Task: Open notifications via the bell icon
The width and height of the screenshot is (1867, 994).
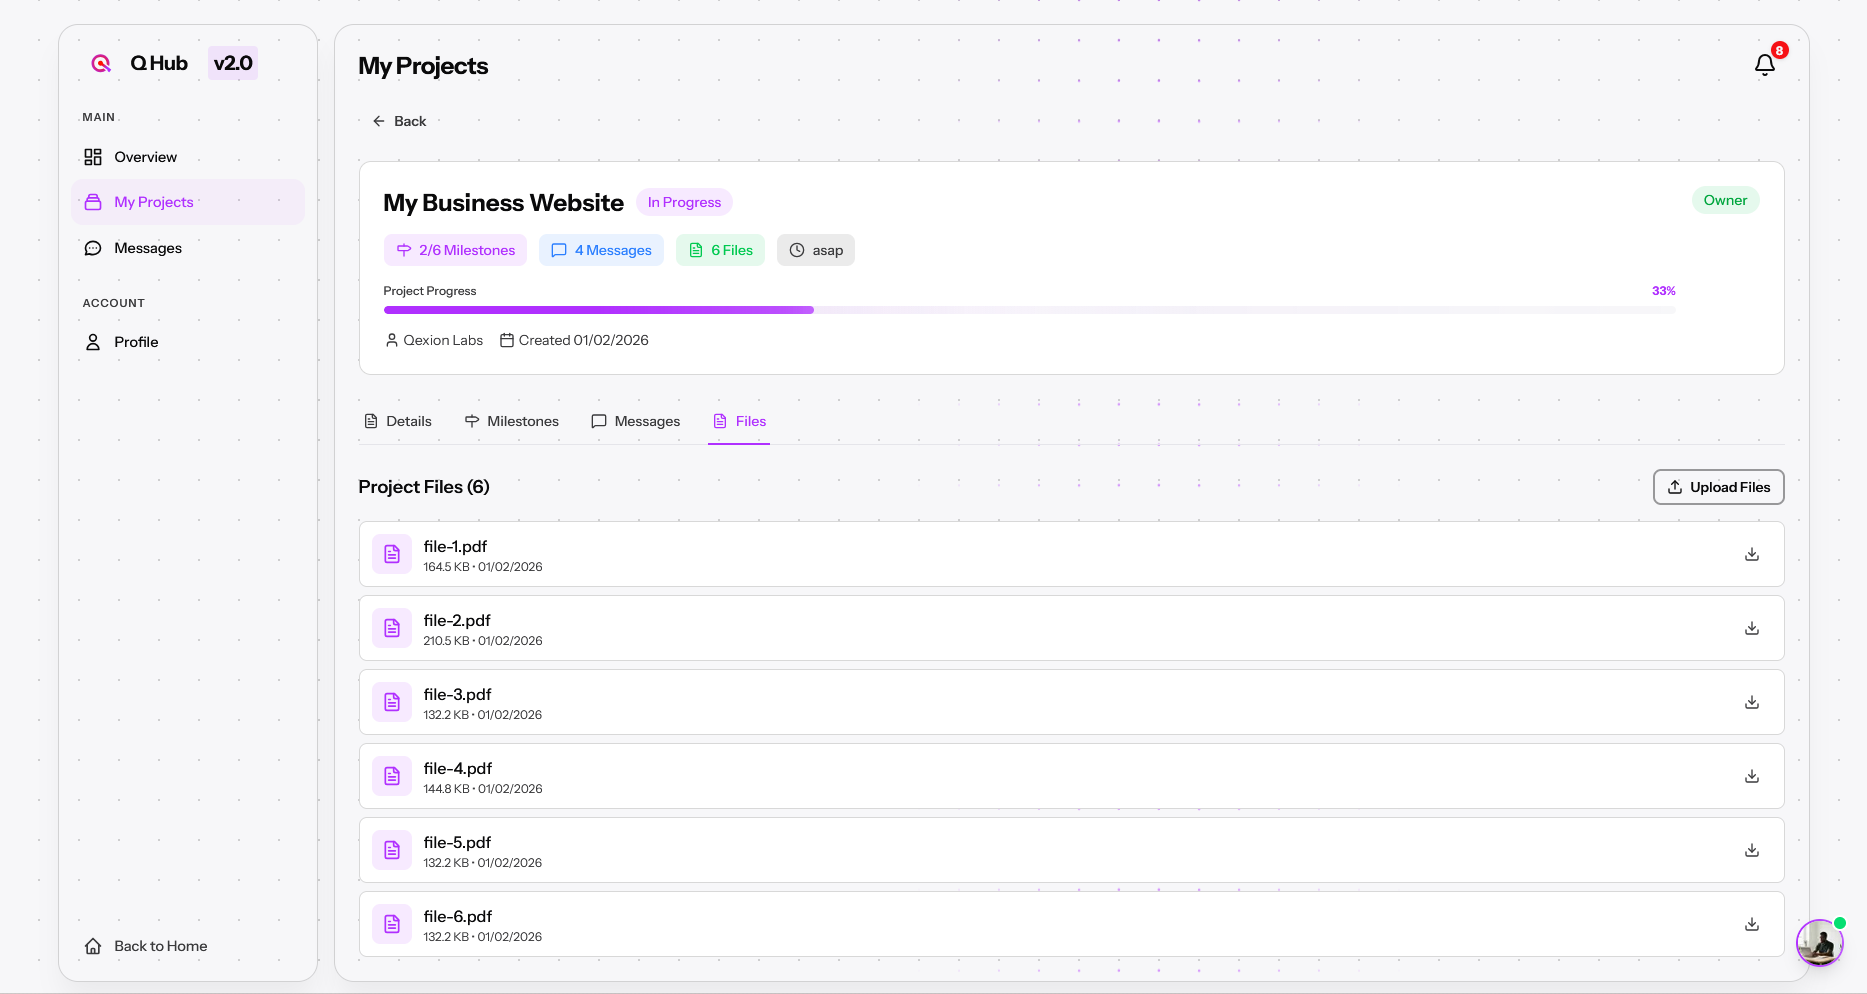Action: coord(1765,65)
